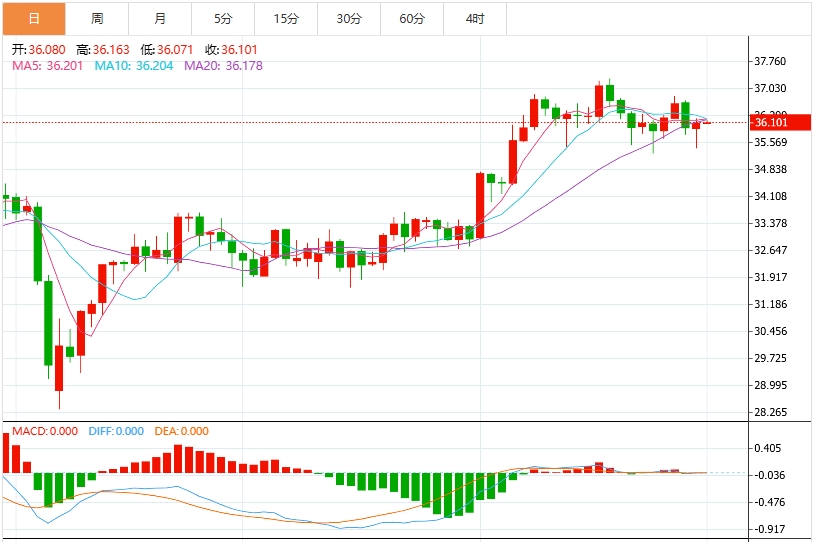
Task: Open the 30分 timeframe tab
Action: click(x=349, y=19)
